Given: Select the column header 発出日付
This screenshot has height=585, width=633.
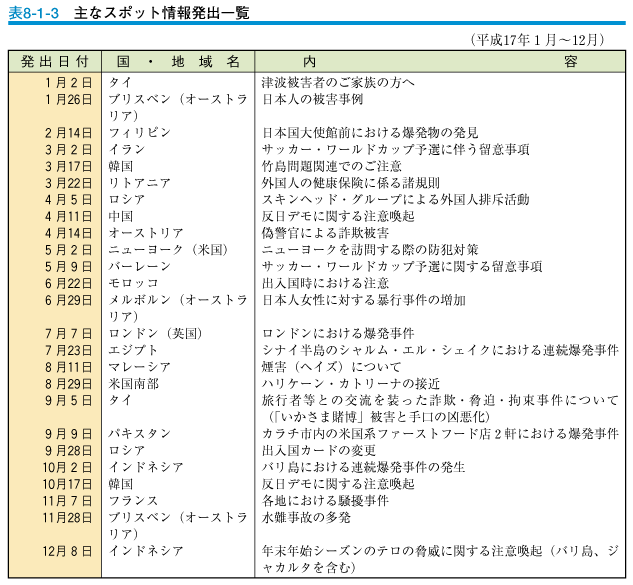Looking at the screenshot, I should (55, 61).
